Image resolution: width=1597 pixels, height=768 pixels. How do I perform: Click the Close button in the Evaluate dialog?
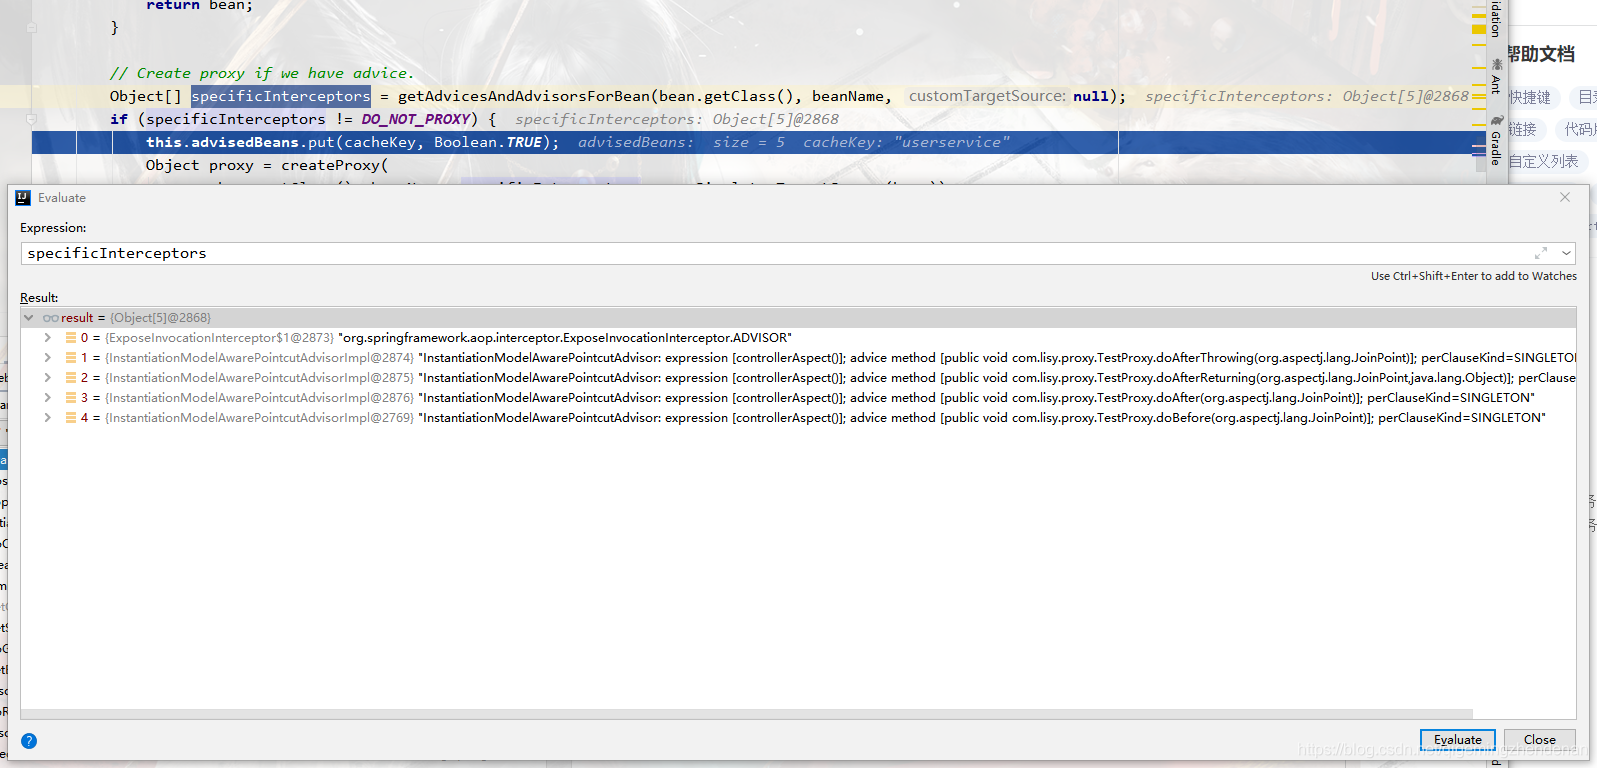coord(1539,740)
